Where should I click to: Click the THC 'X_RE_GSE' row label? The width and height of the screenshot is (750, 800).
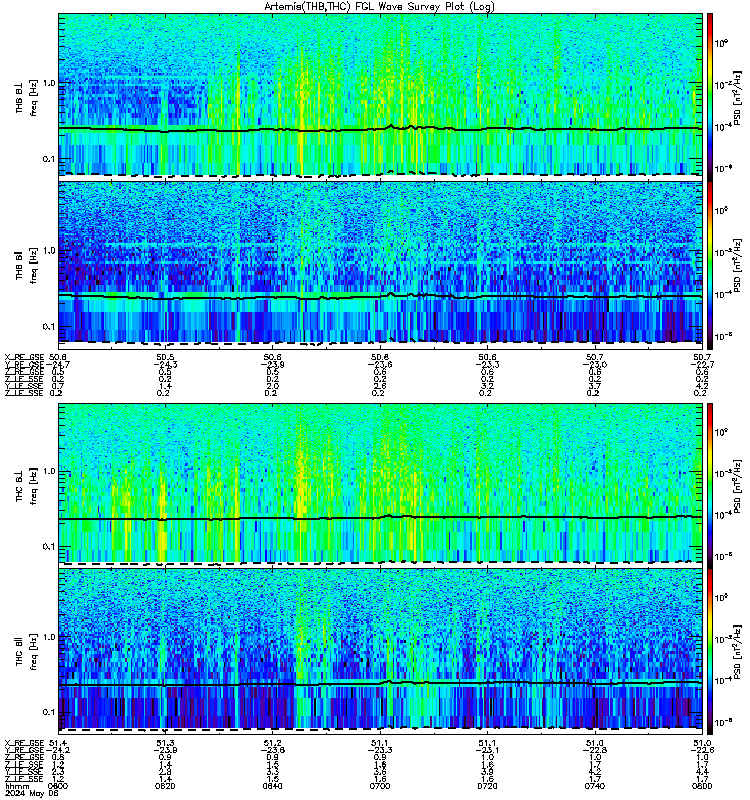(24, 743)
